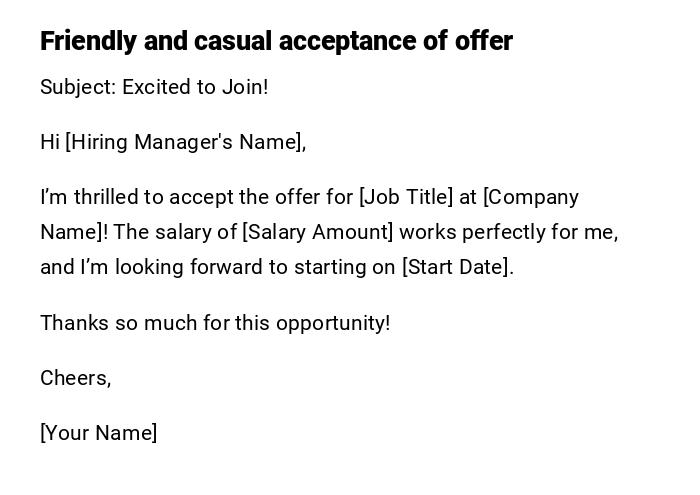The image size is (700, 495).
Task: Click "Thanks so much for this opportunity!" sentence
Action: point(215,323)
